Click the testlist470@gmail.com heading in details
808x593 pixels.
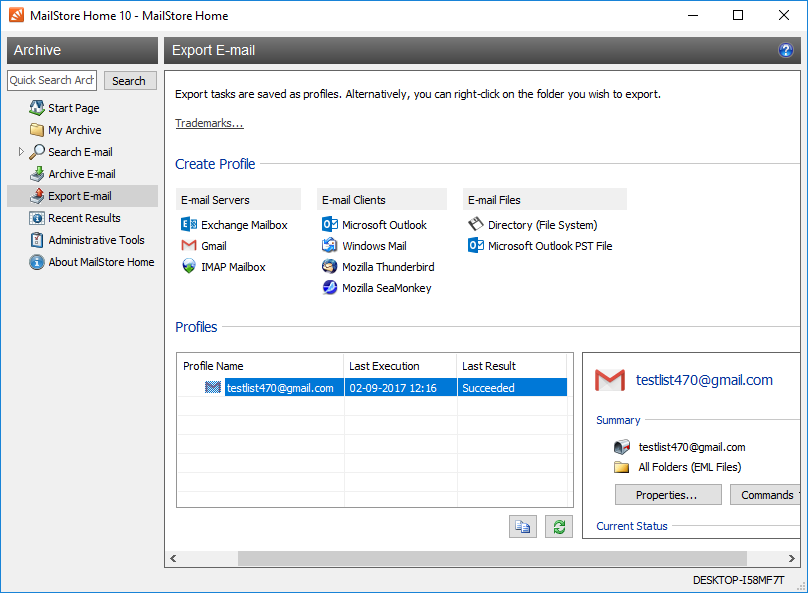(704, 380)
